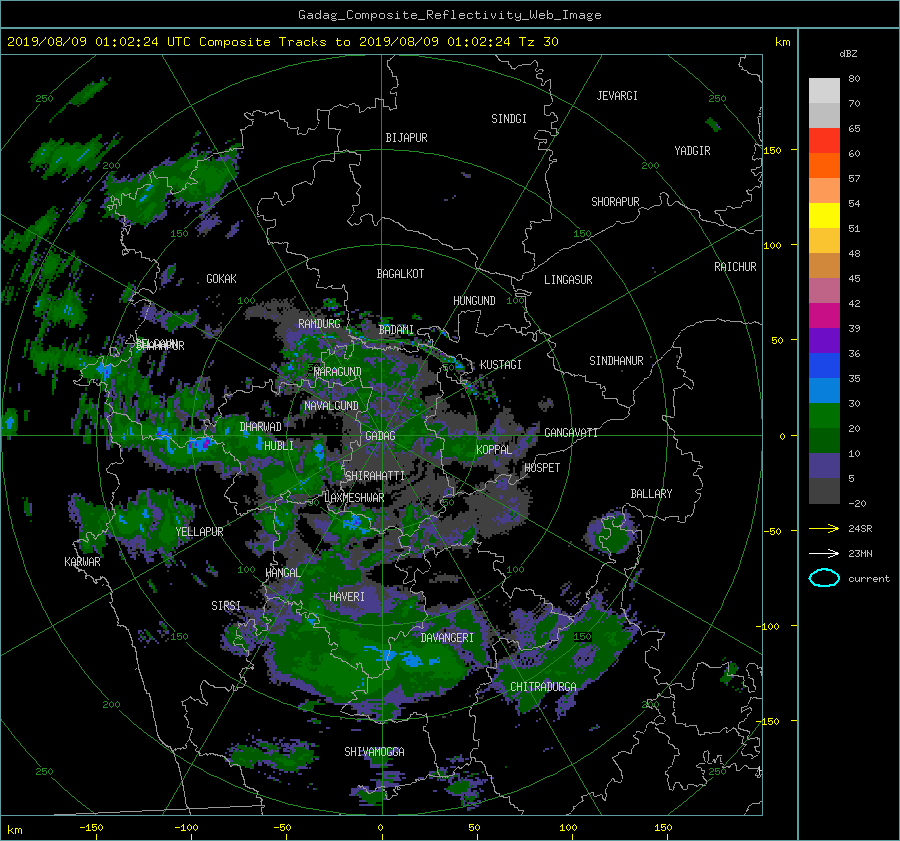Click the HOSPET city label
The width and height of the screenshot is (900, 841).
click(x=542, y=468)
